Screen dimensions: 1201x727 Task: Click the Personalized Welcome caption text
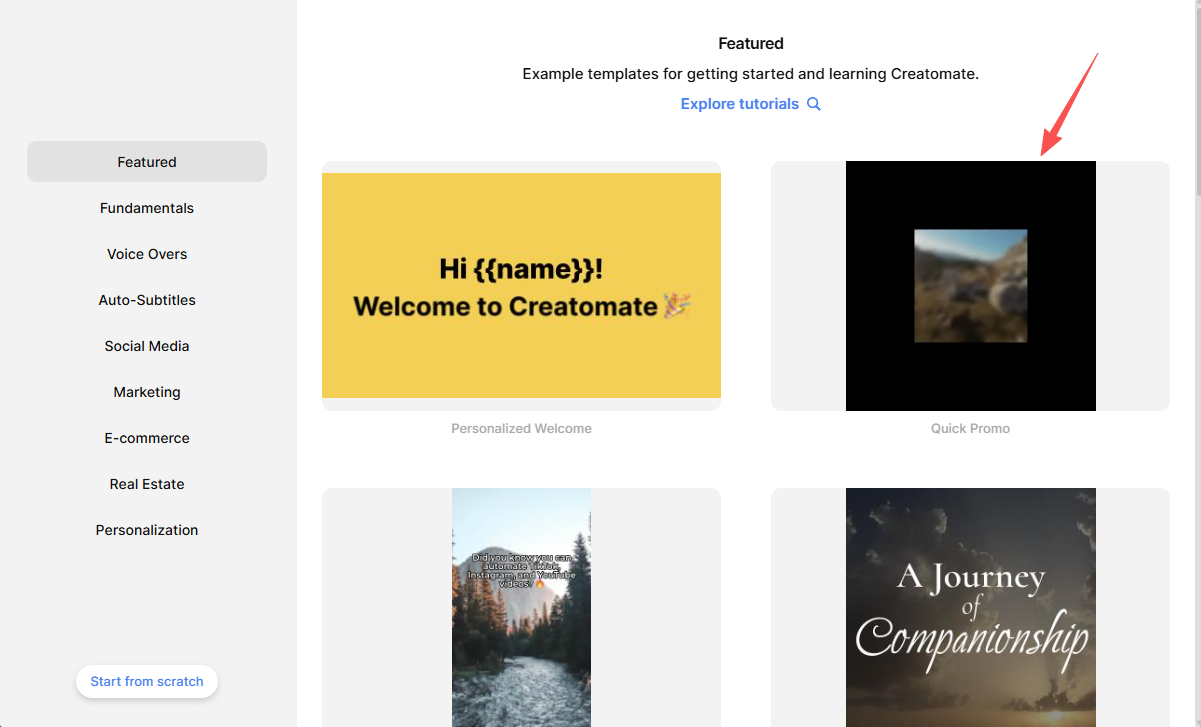521,428
